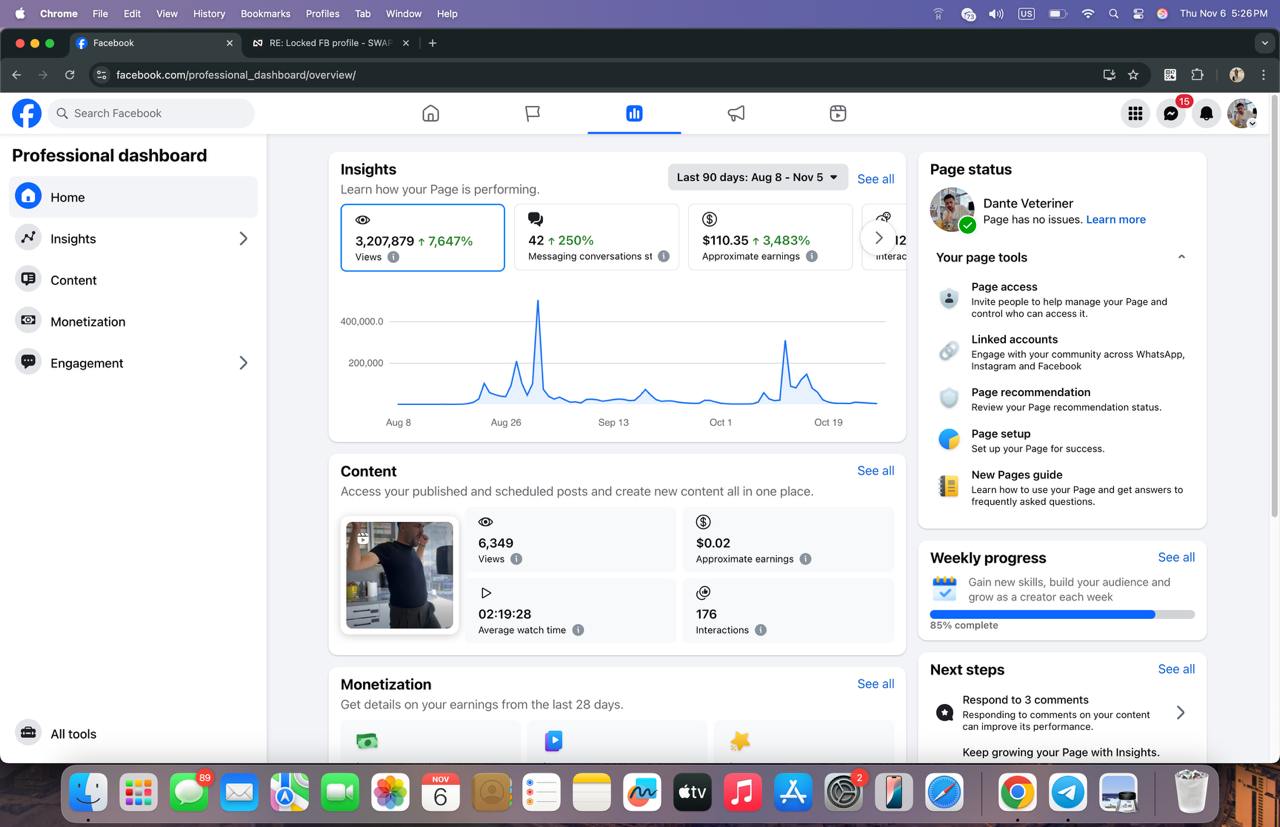
Task: Click info icon next to Average watch time
Action: (x=578, y=630)
